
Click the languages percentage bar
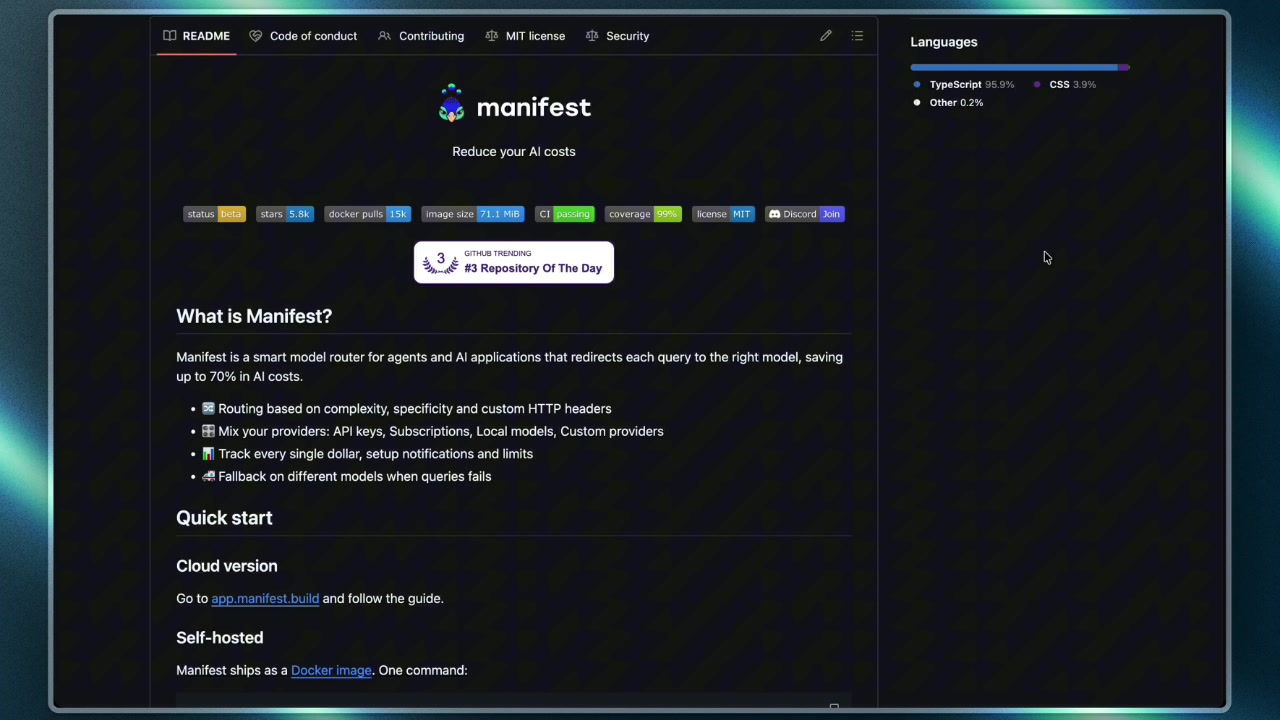[x=1020, y=67]
